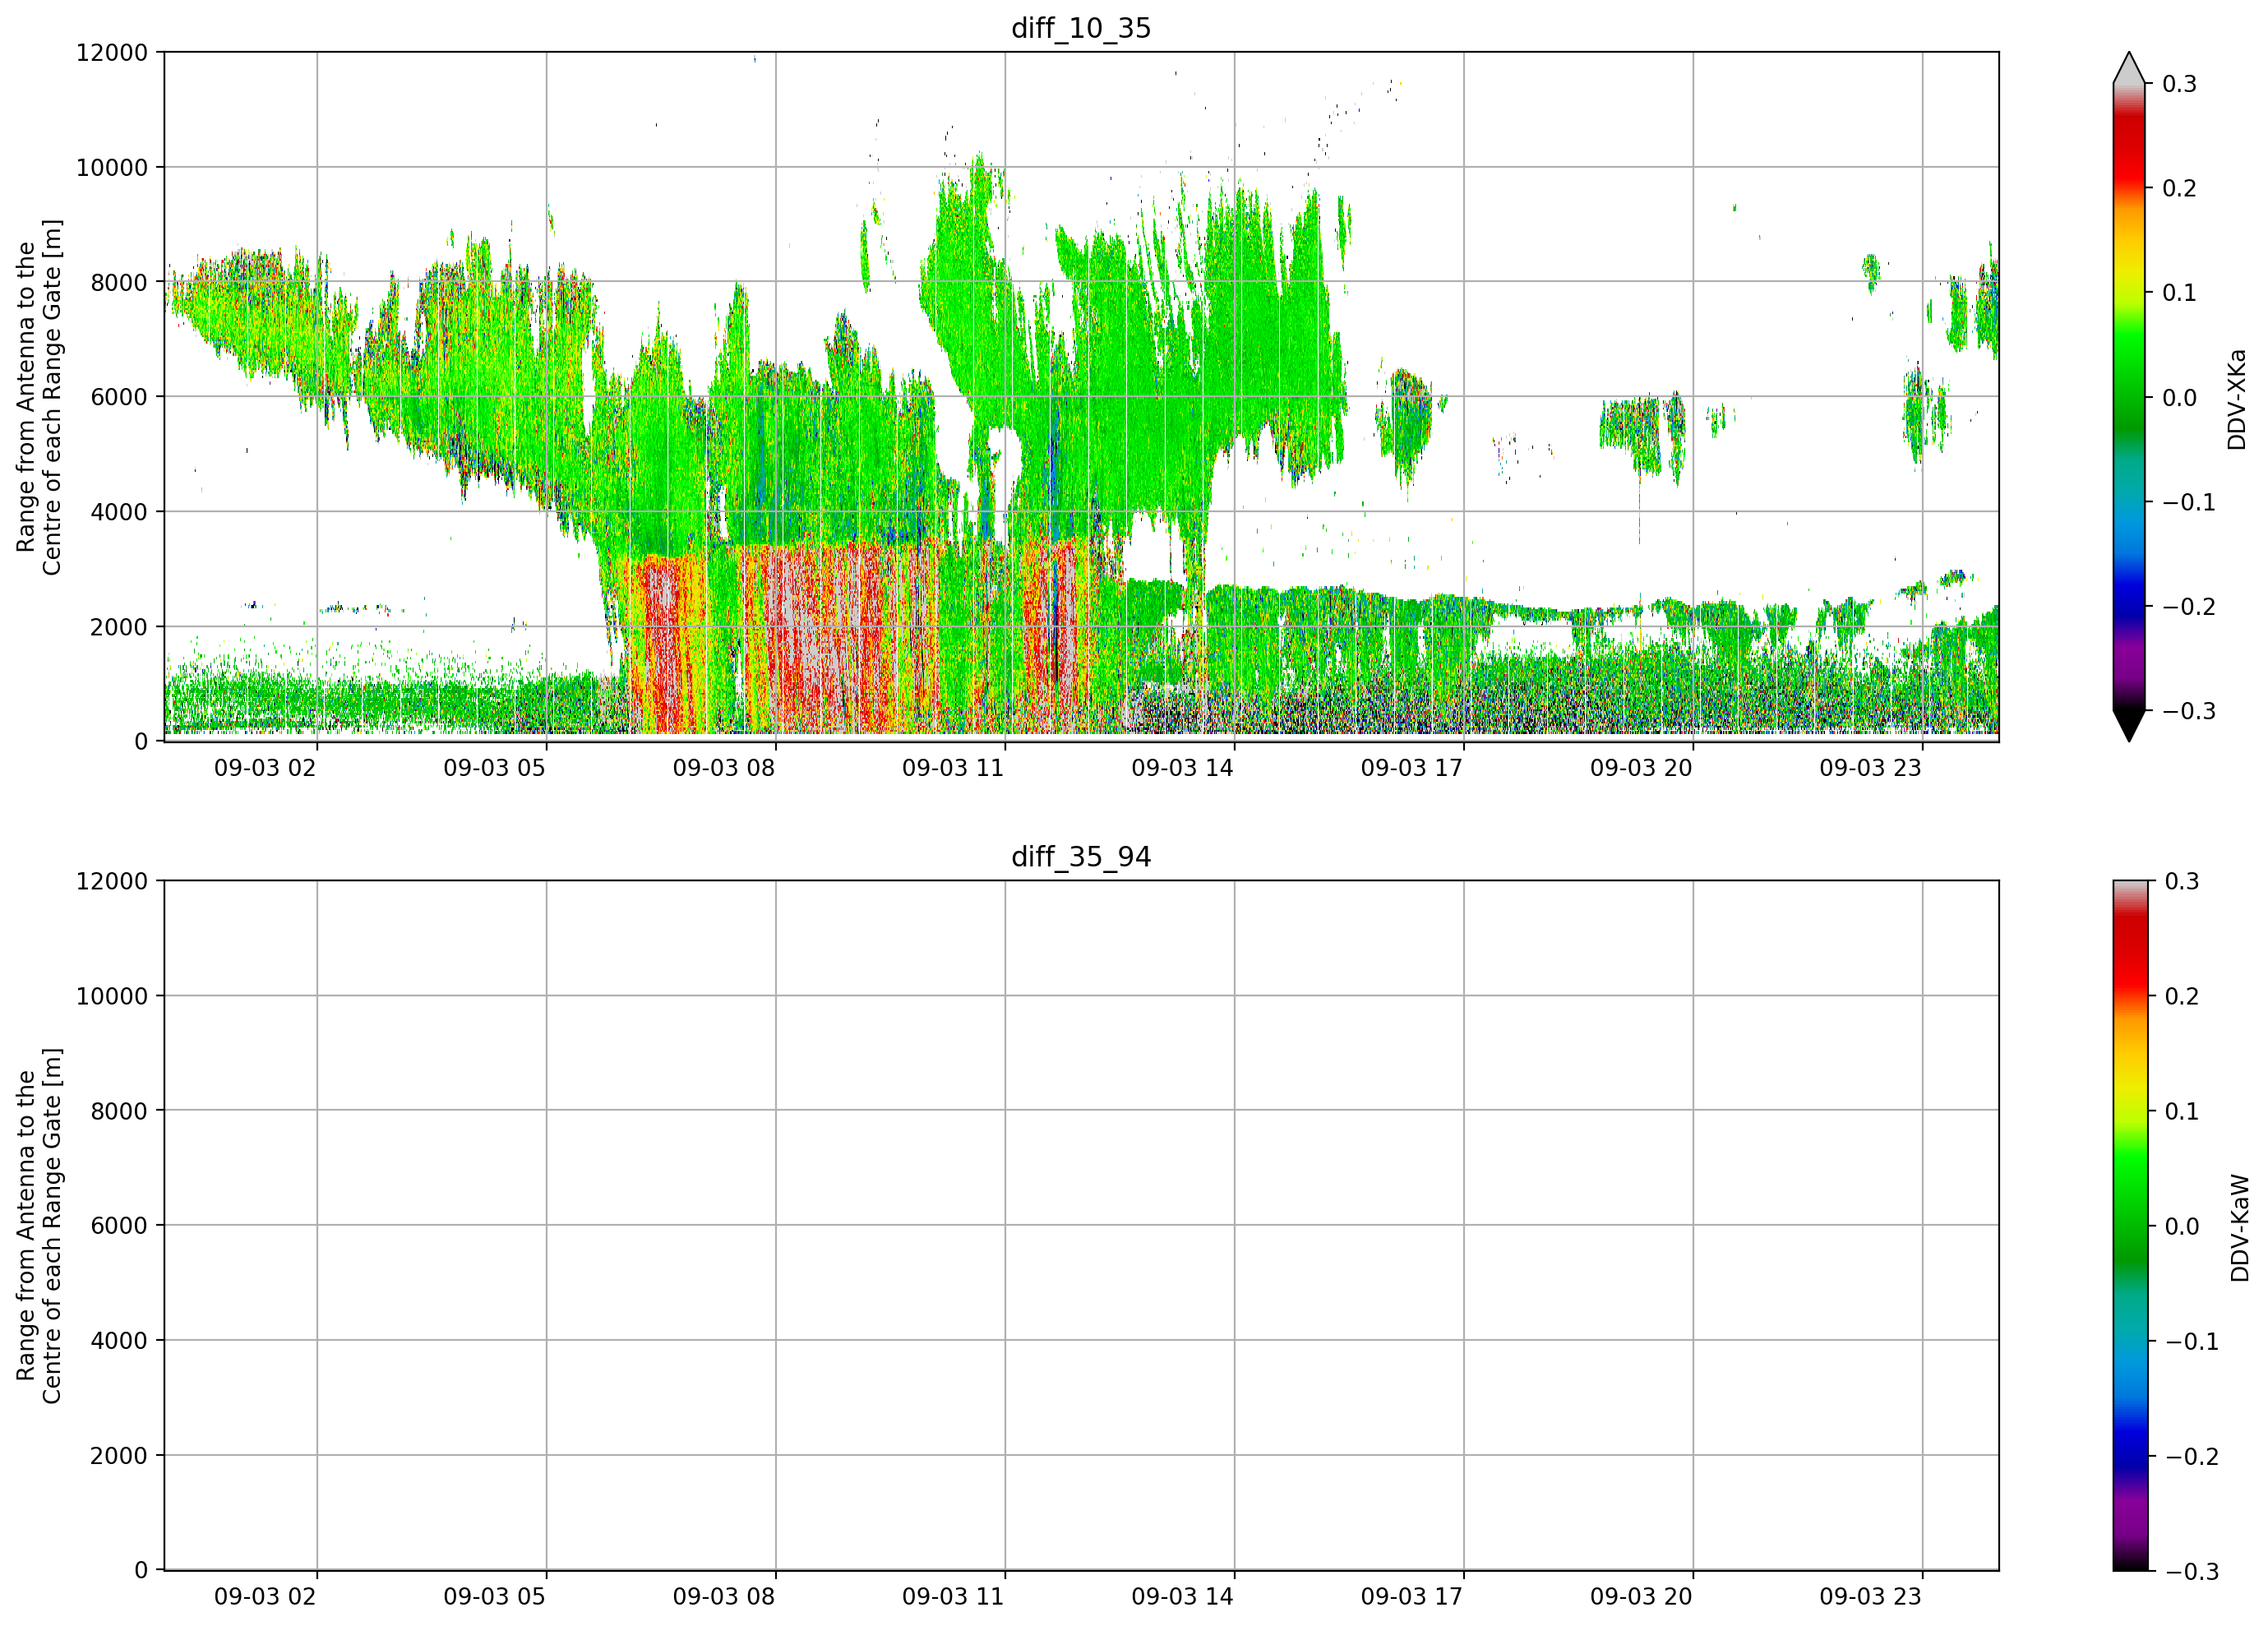
Task: Click the 12000 y-axis label in the top plot
Action: tap(112, 52)
